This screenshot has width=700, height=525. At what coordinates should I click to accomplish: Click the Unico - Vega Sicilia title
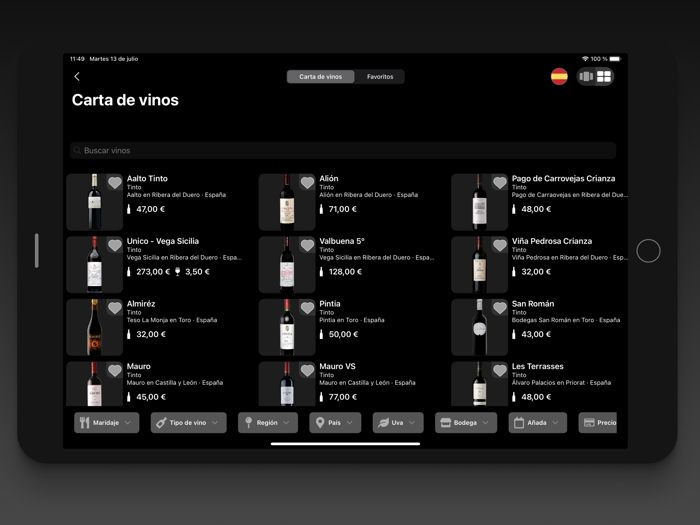[163, 241]
